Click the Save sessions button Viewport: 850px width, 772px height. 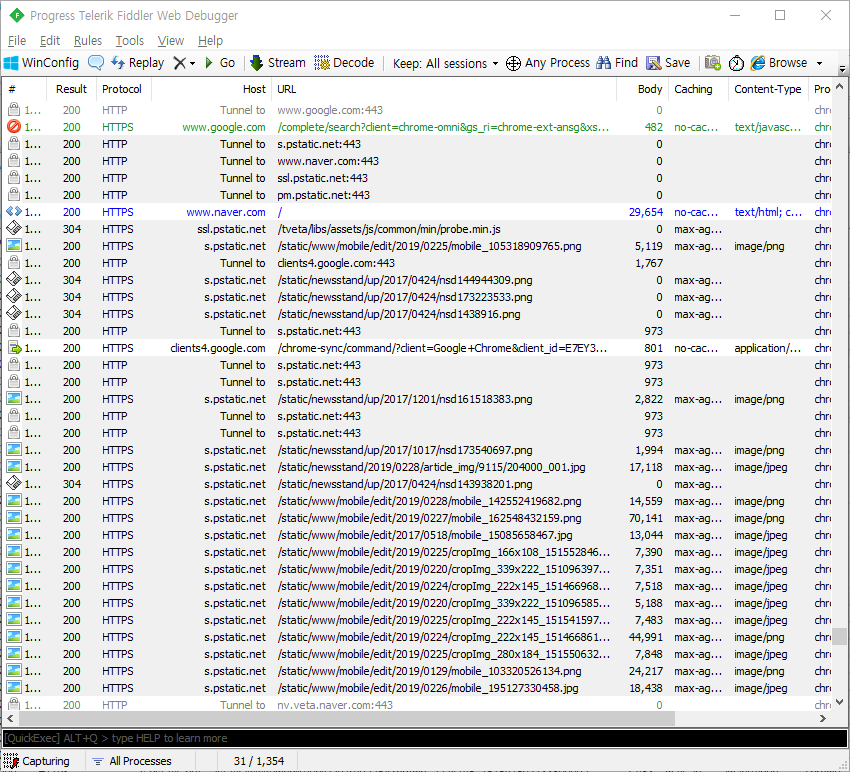668,63
